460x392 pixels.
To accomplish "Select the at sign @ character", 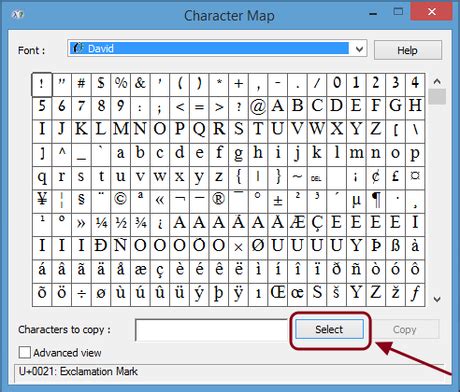I will (x=258, y=108).
